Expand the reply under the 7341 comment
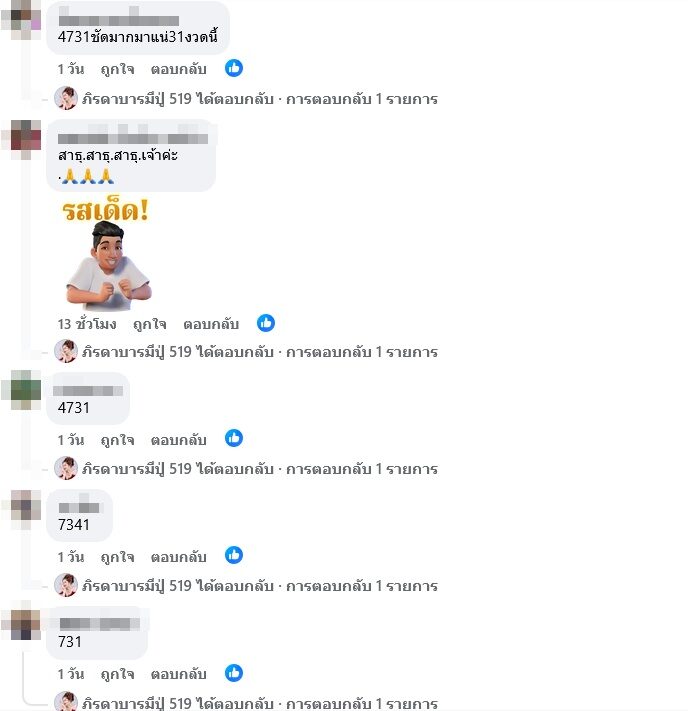Image resolution: width=688 pixels, height=711 pixels. (x=260, y=586)
